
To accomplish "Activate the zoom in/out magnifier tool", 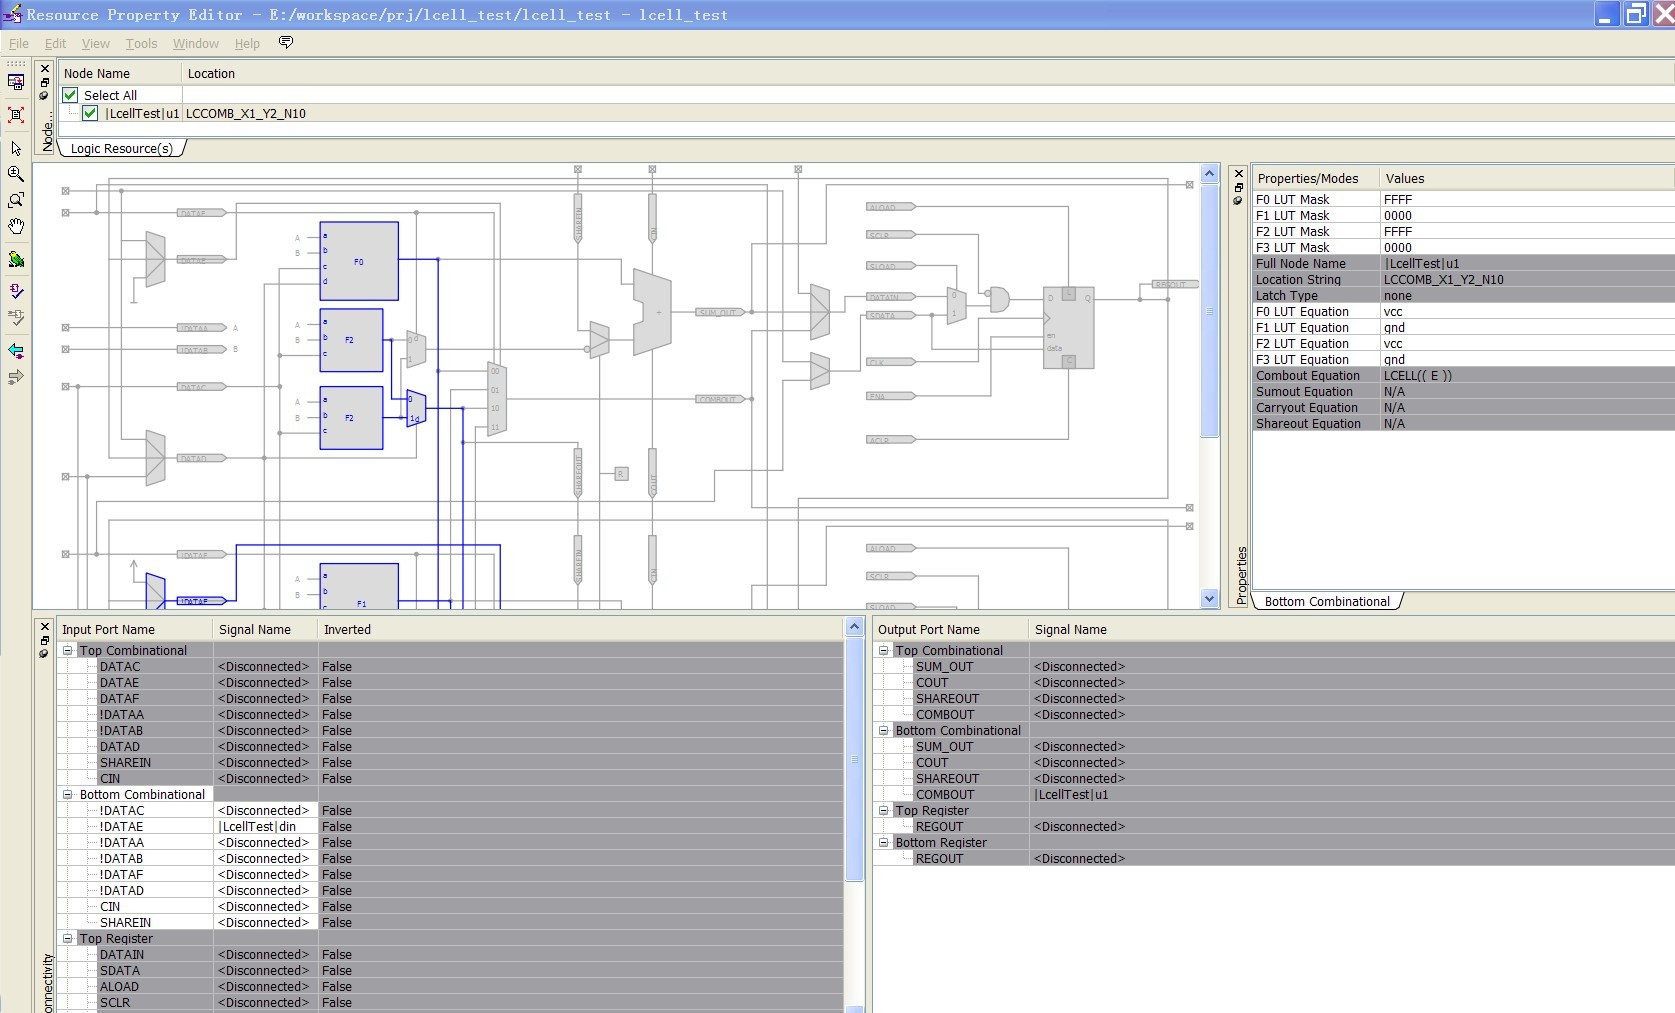I will click(x=16, y=174).
